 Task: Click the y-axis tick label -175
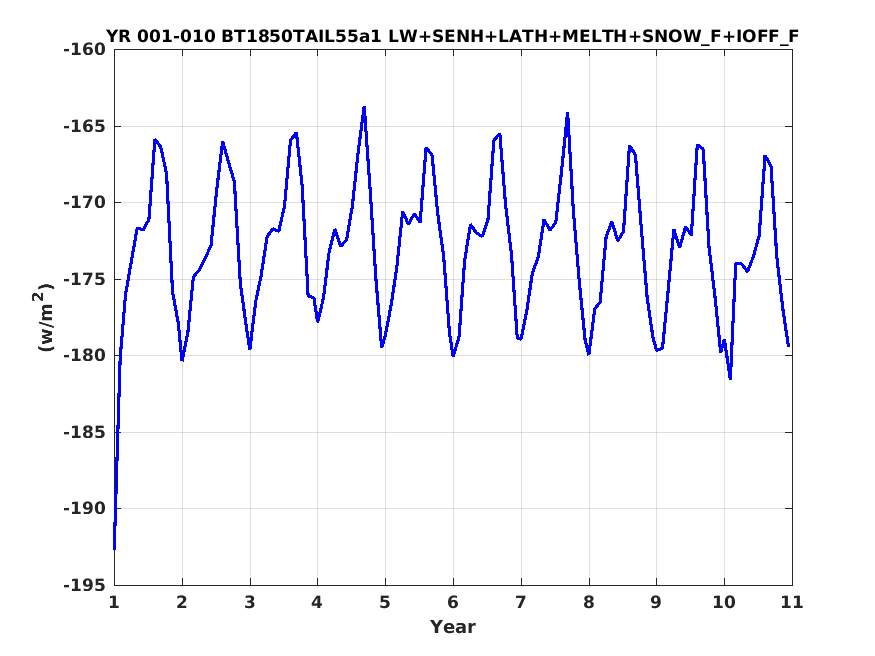(x=84, y=279)
